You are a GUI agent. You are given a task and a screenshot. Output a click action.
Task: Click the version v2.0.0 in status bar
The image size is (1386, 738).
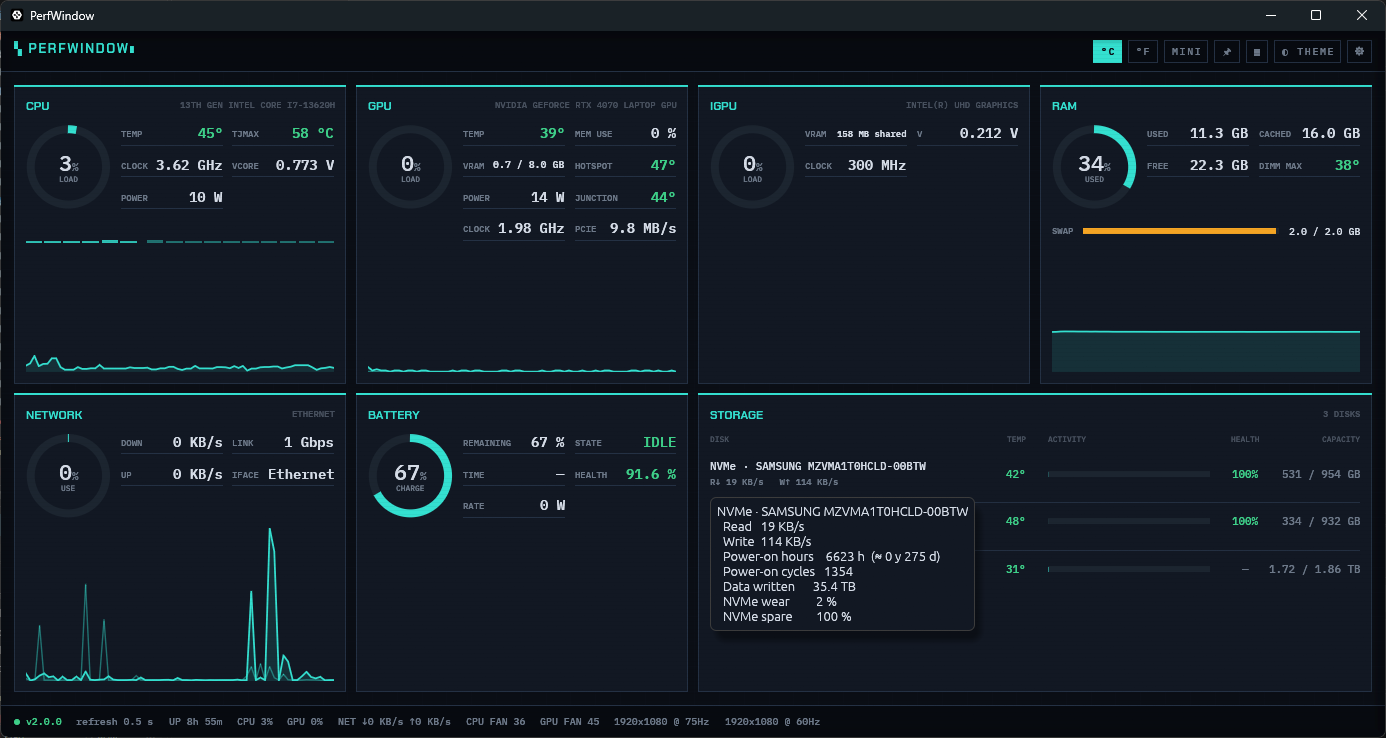tap(43, 722)
